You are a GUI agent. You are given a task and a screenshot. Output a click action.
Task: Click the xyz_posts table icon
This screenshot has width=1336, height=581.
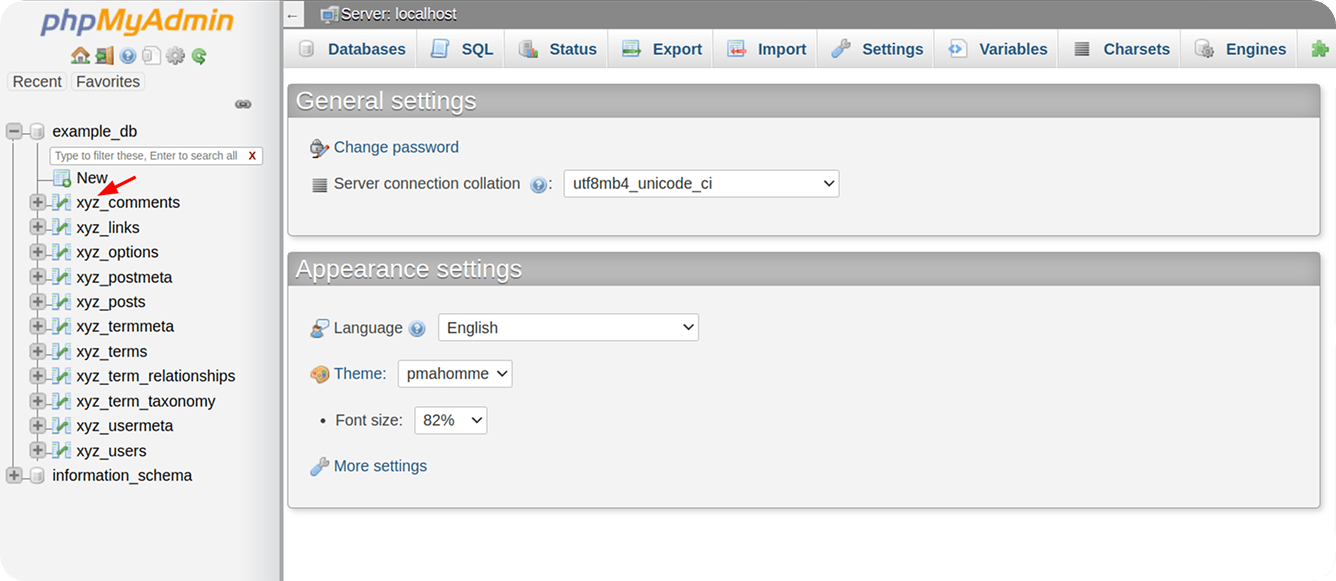62,302
